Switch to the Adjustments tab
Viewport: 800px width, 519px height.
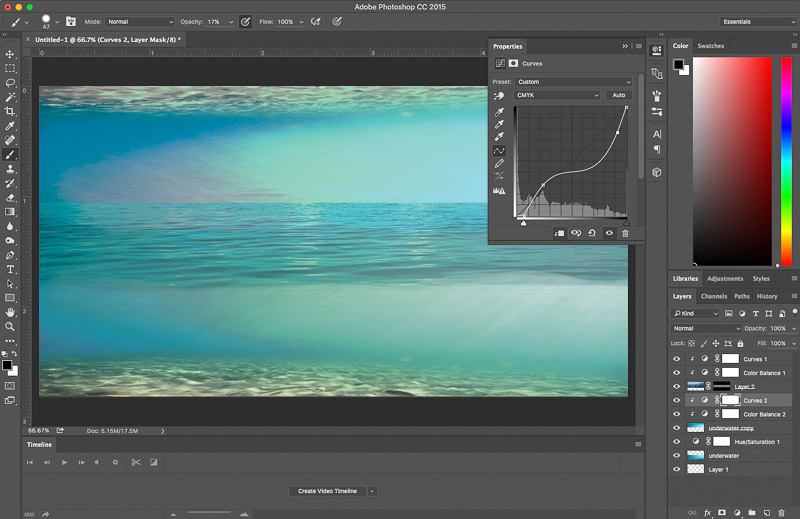pos(725,279)
